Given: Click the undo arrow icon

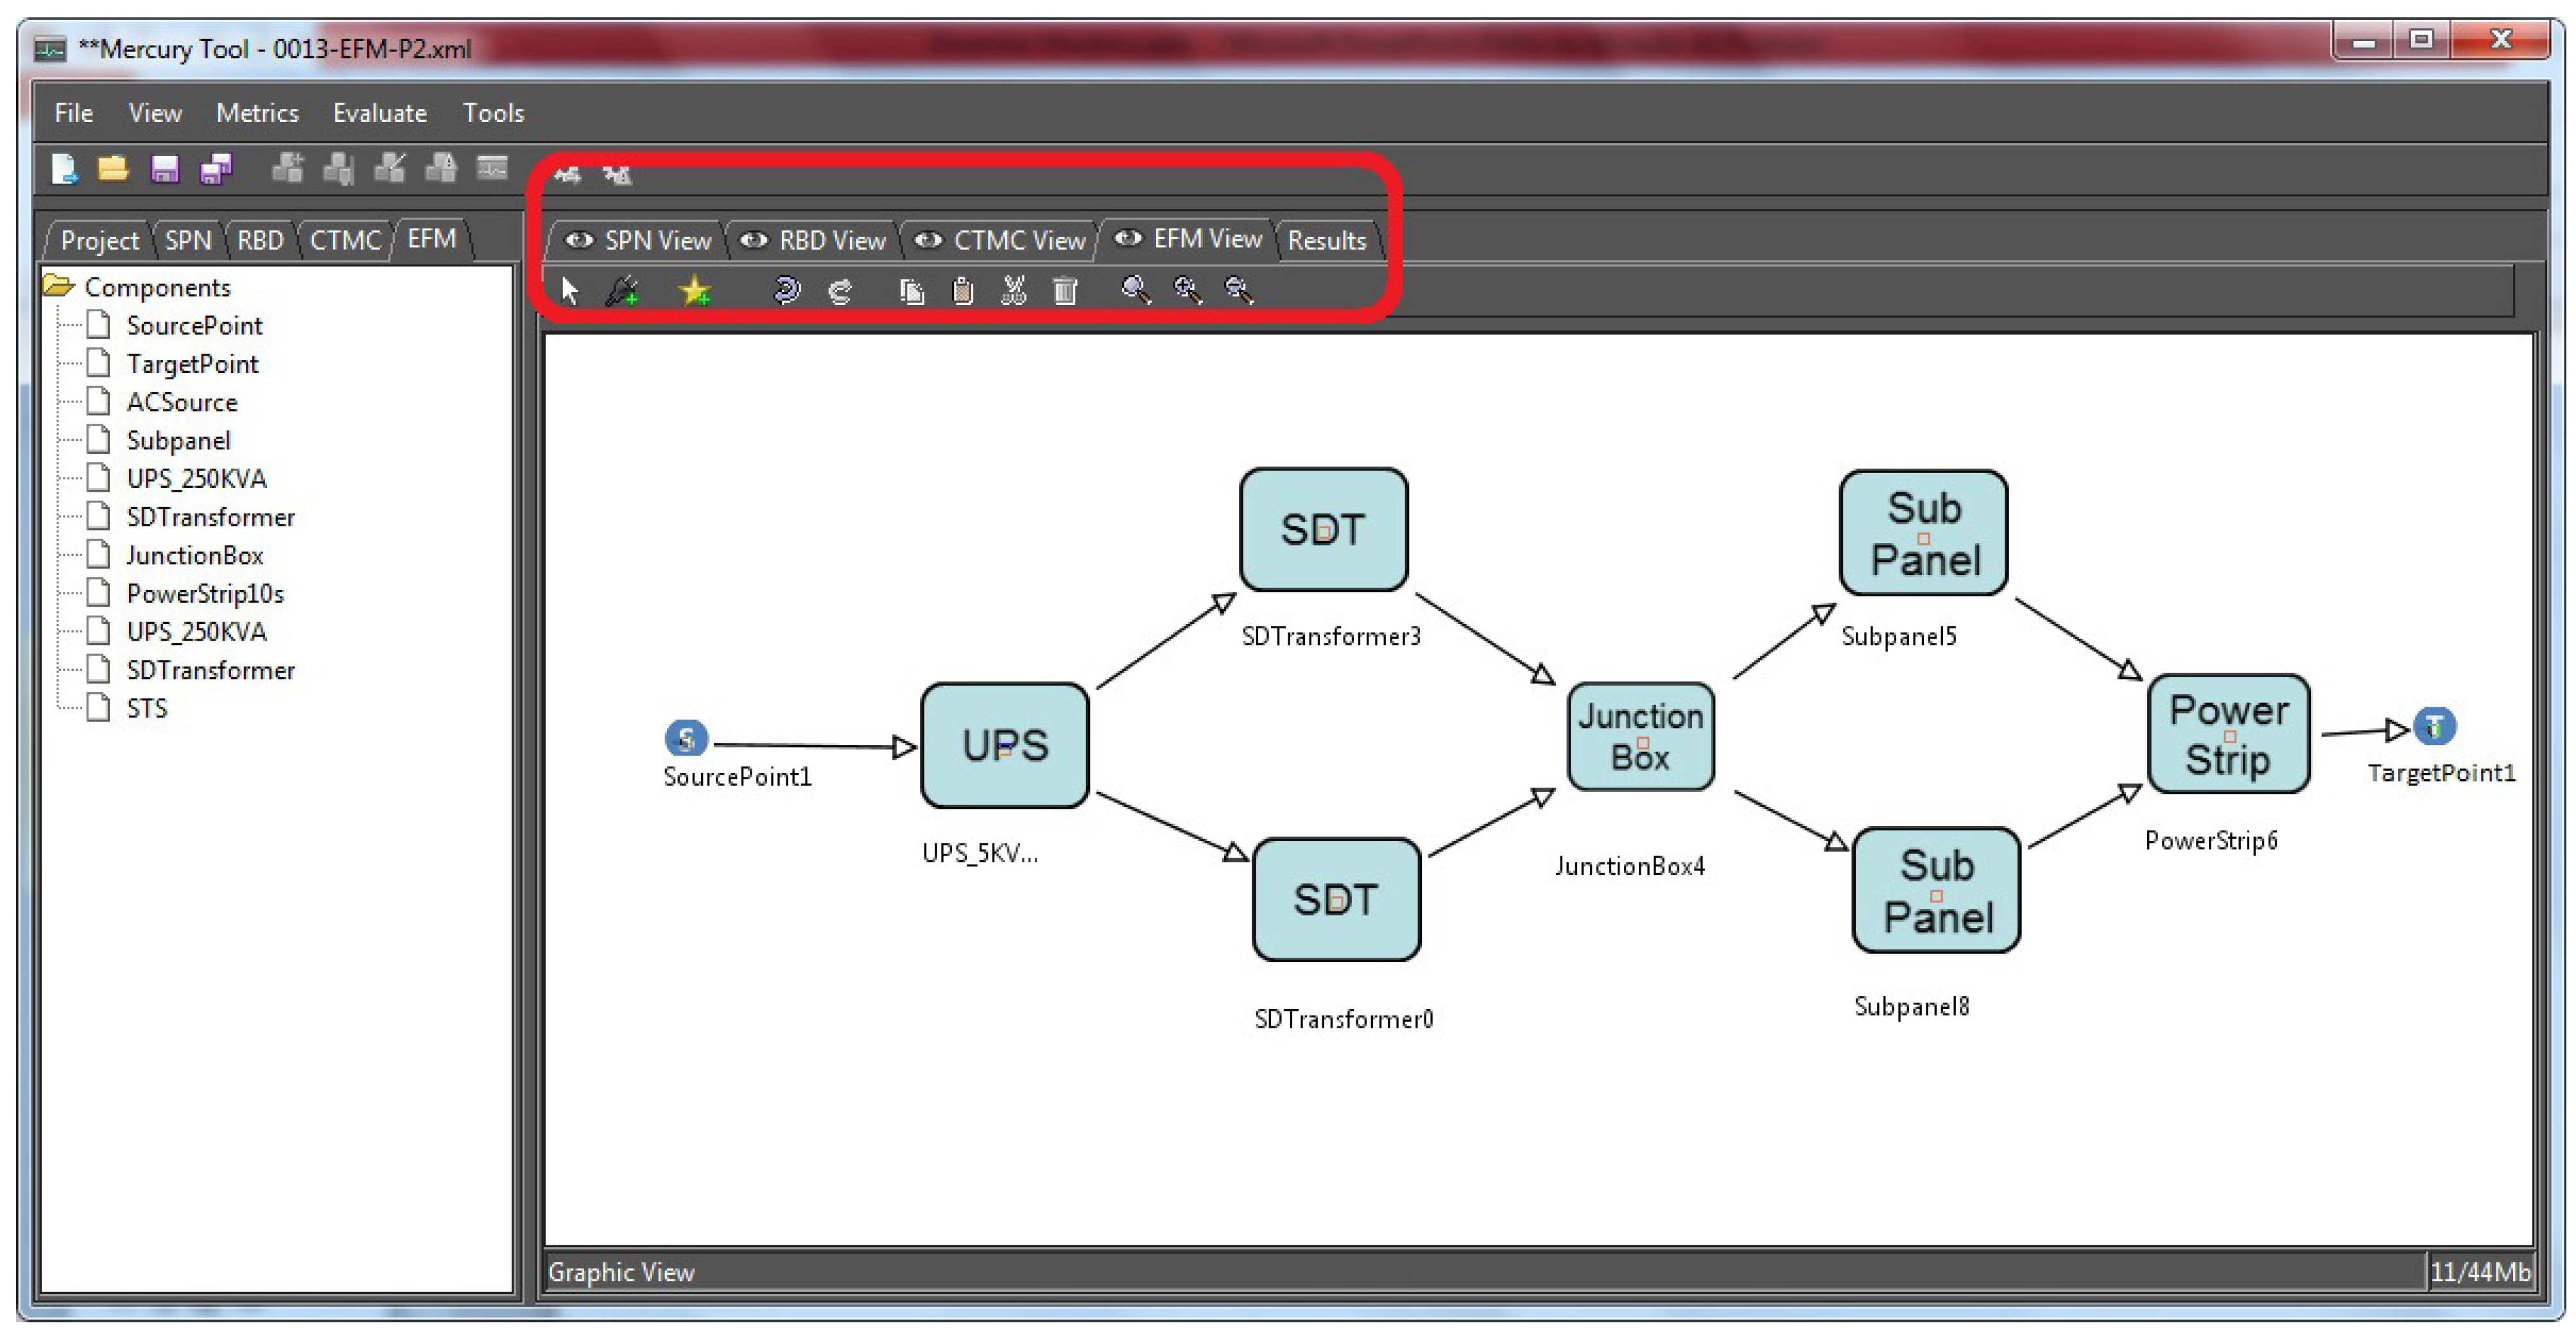Looking at the screenshot, I should (787, 291).
